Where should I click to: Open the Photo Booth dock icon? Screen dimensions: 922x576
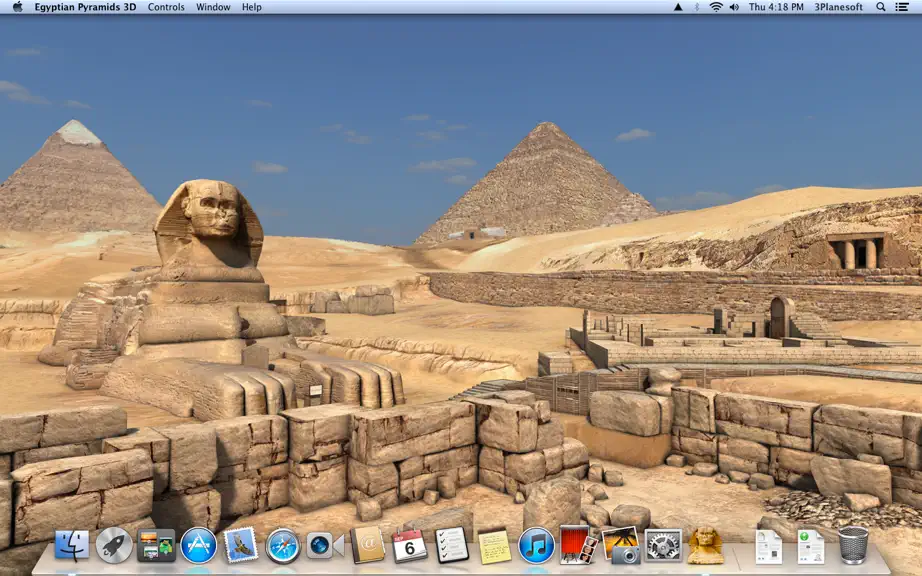tap(577, 545)
